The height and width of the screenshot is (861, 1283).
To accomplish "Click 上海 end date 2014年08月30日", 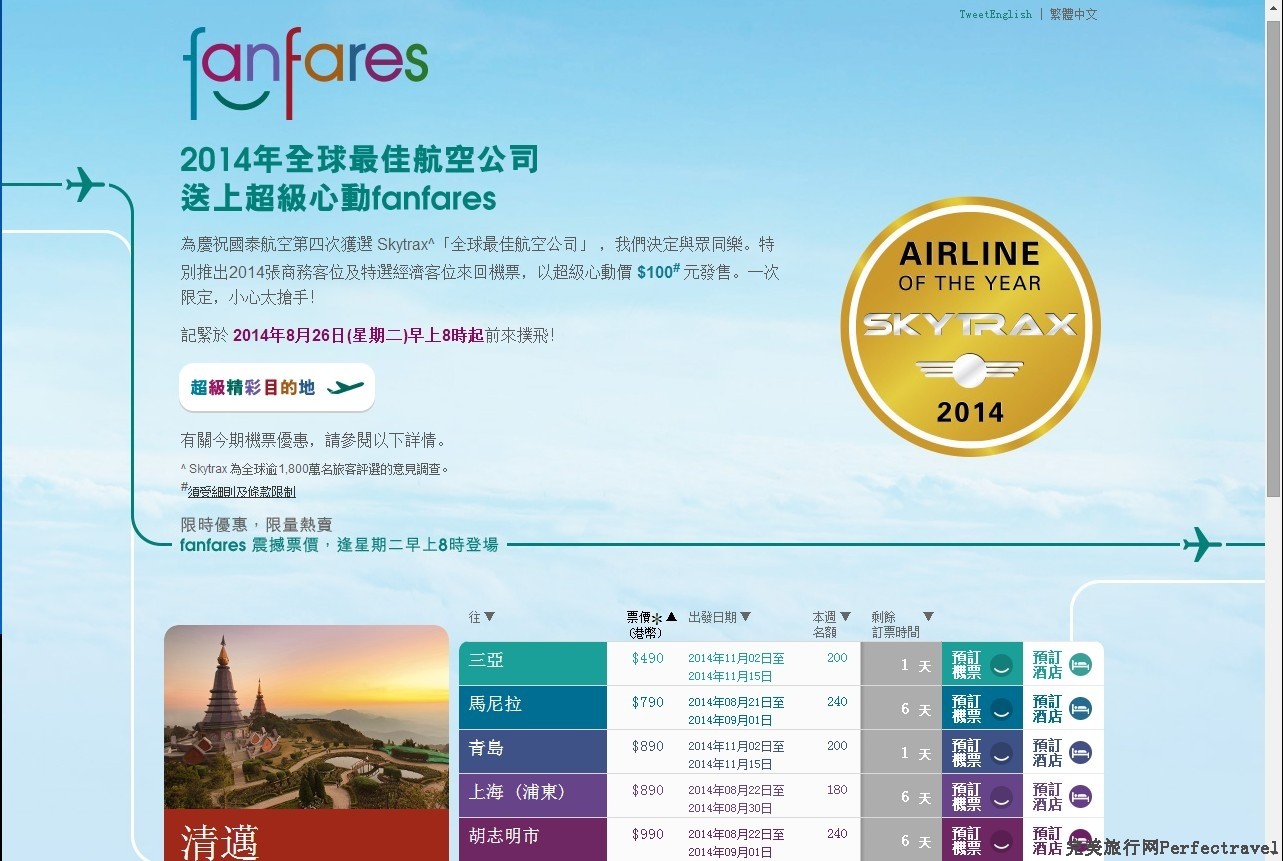I will pyautogui.click(x=730, y=808).
